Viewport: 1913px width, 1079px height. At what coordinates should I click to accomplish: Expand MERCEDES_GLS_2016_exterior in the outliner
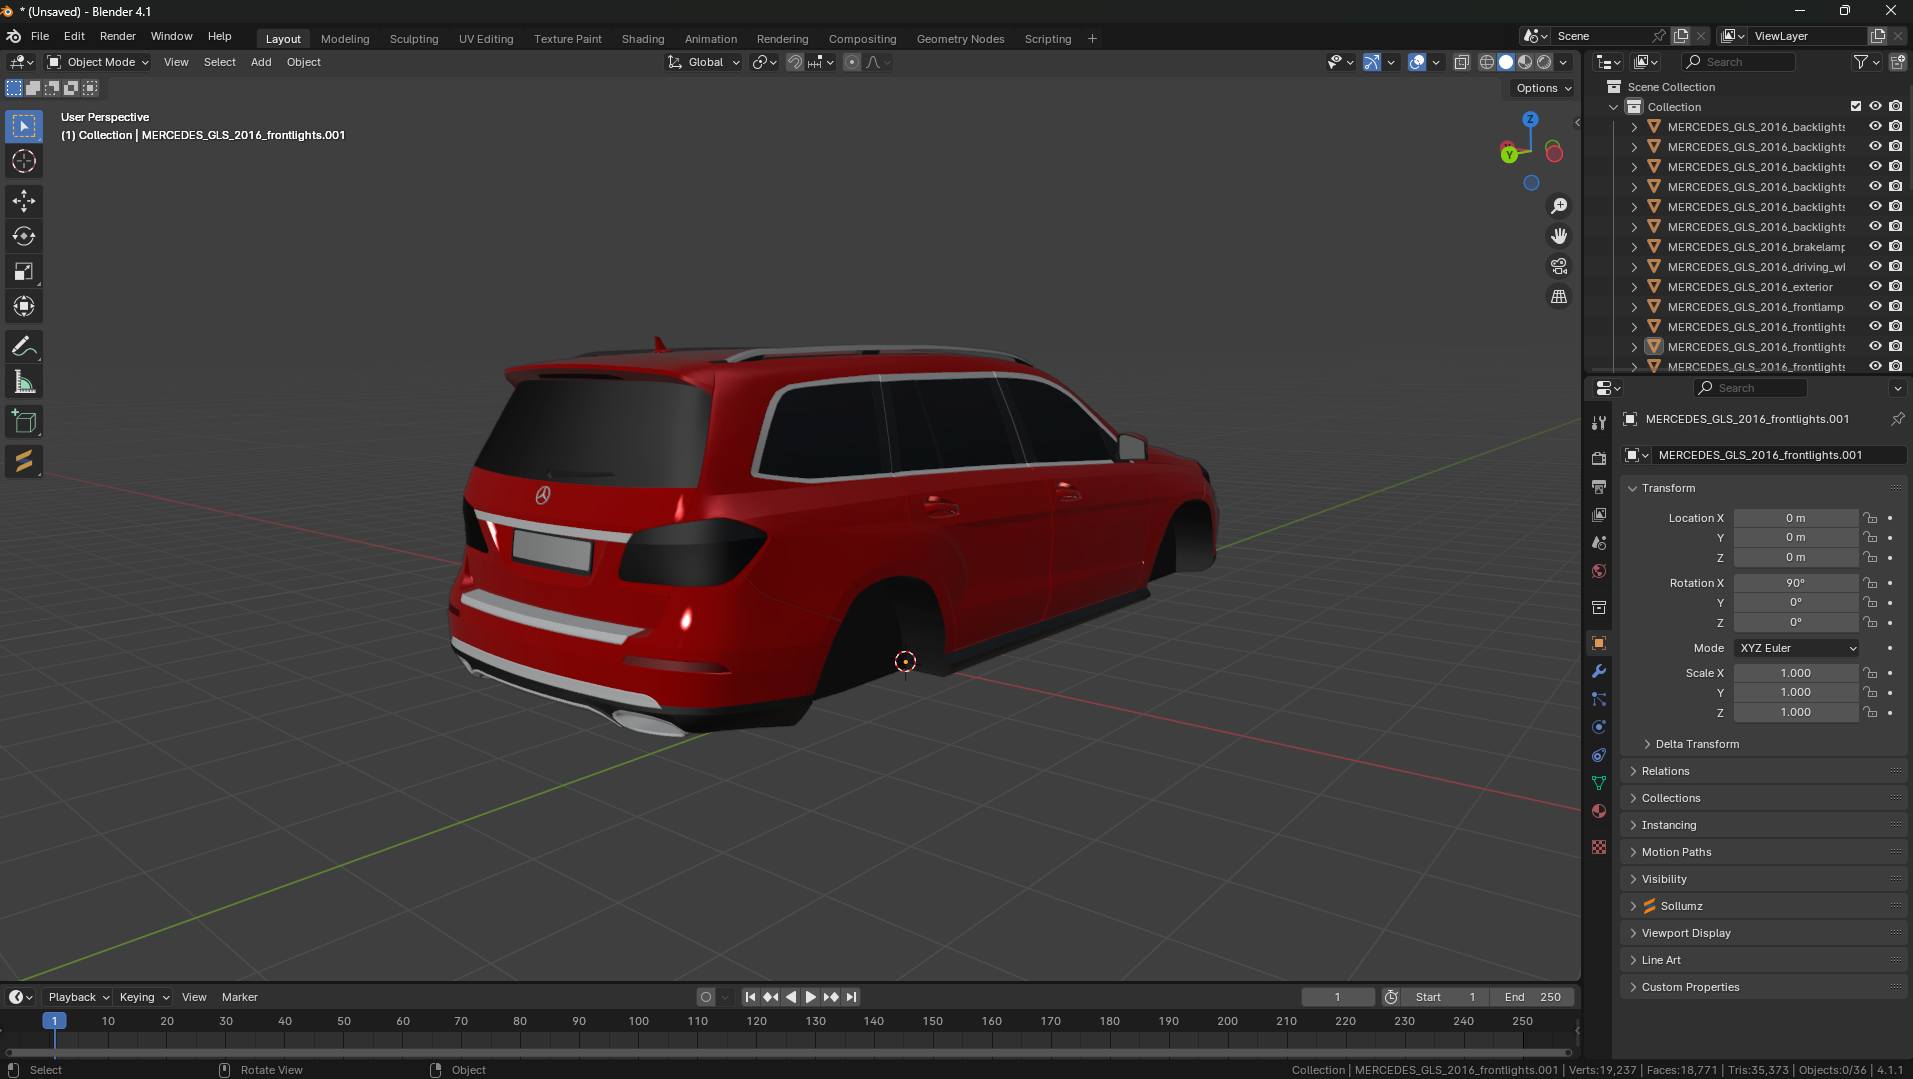1634,287
